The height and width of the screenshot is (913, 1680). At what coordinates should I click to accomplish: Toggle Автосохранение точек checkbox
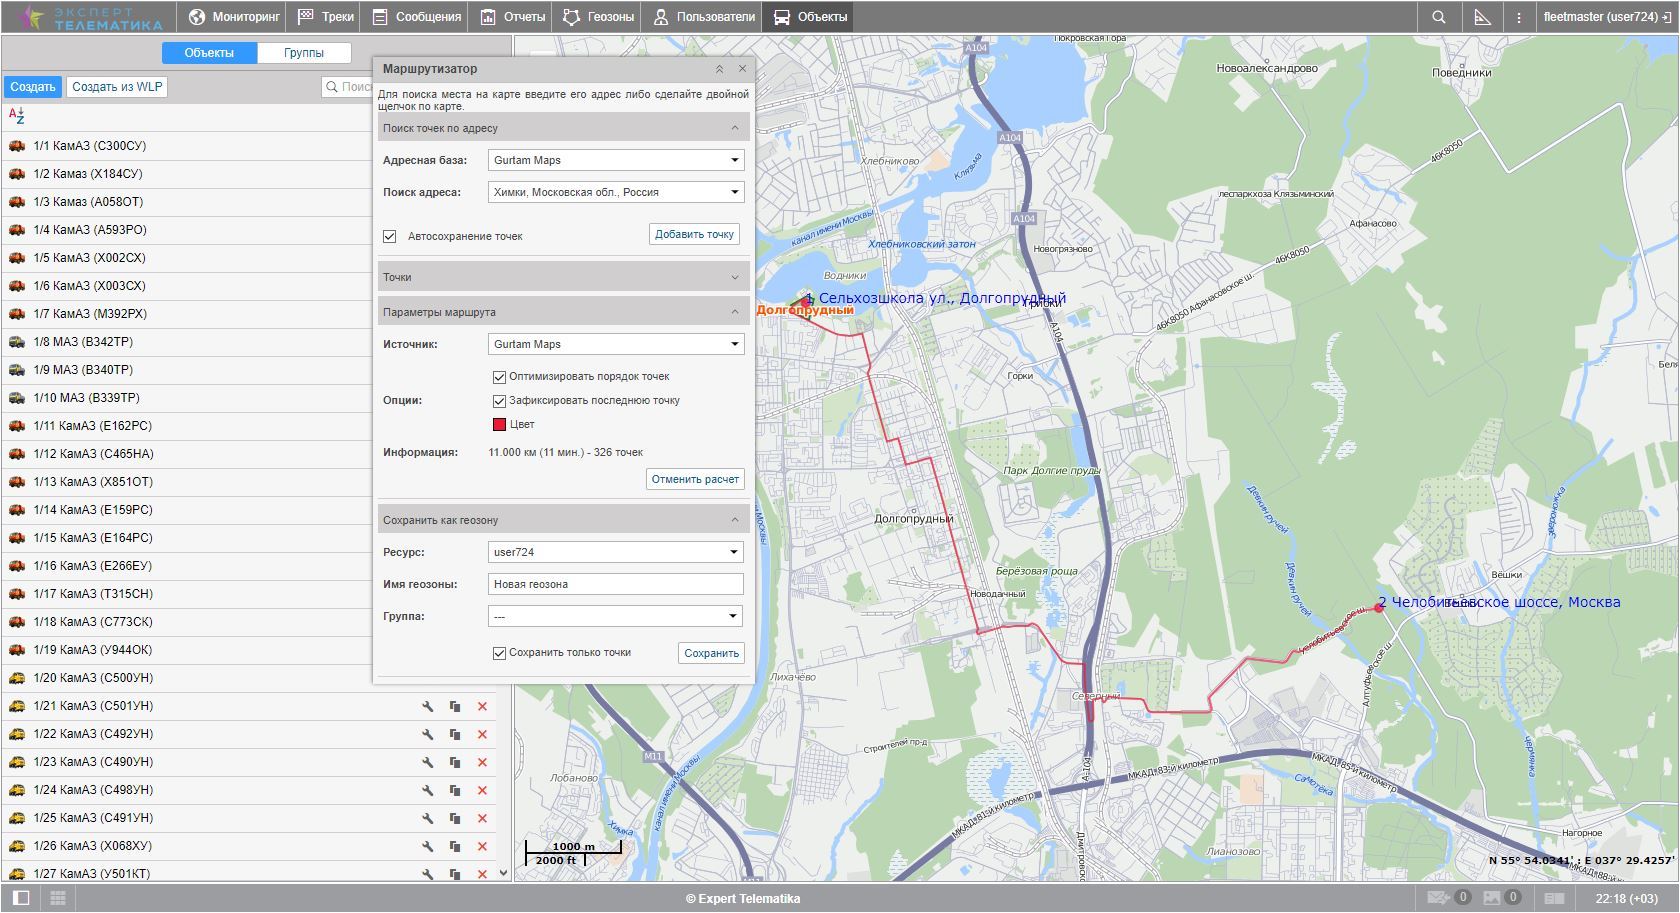point(390,236)
